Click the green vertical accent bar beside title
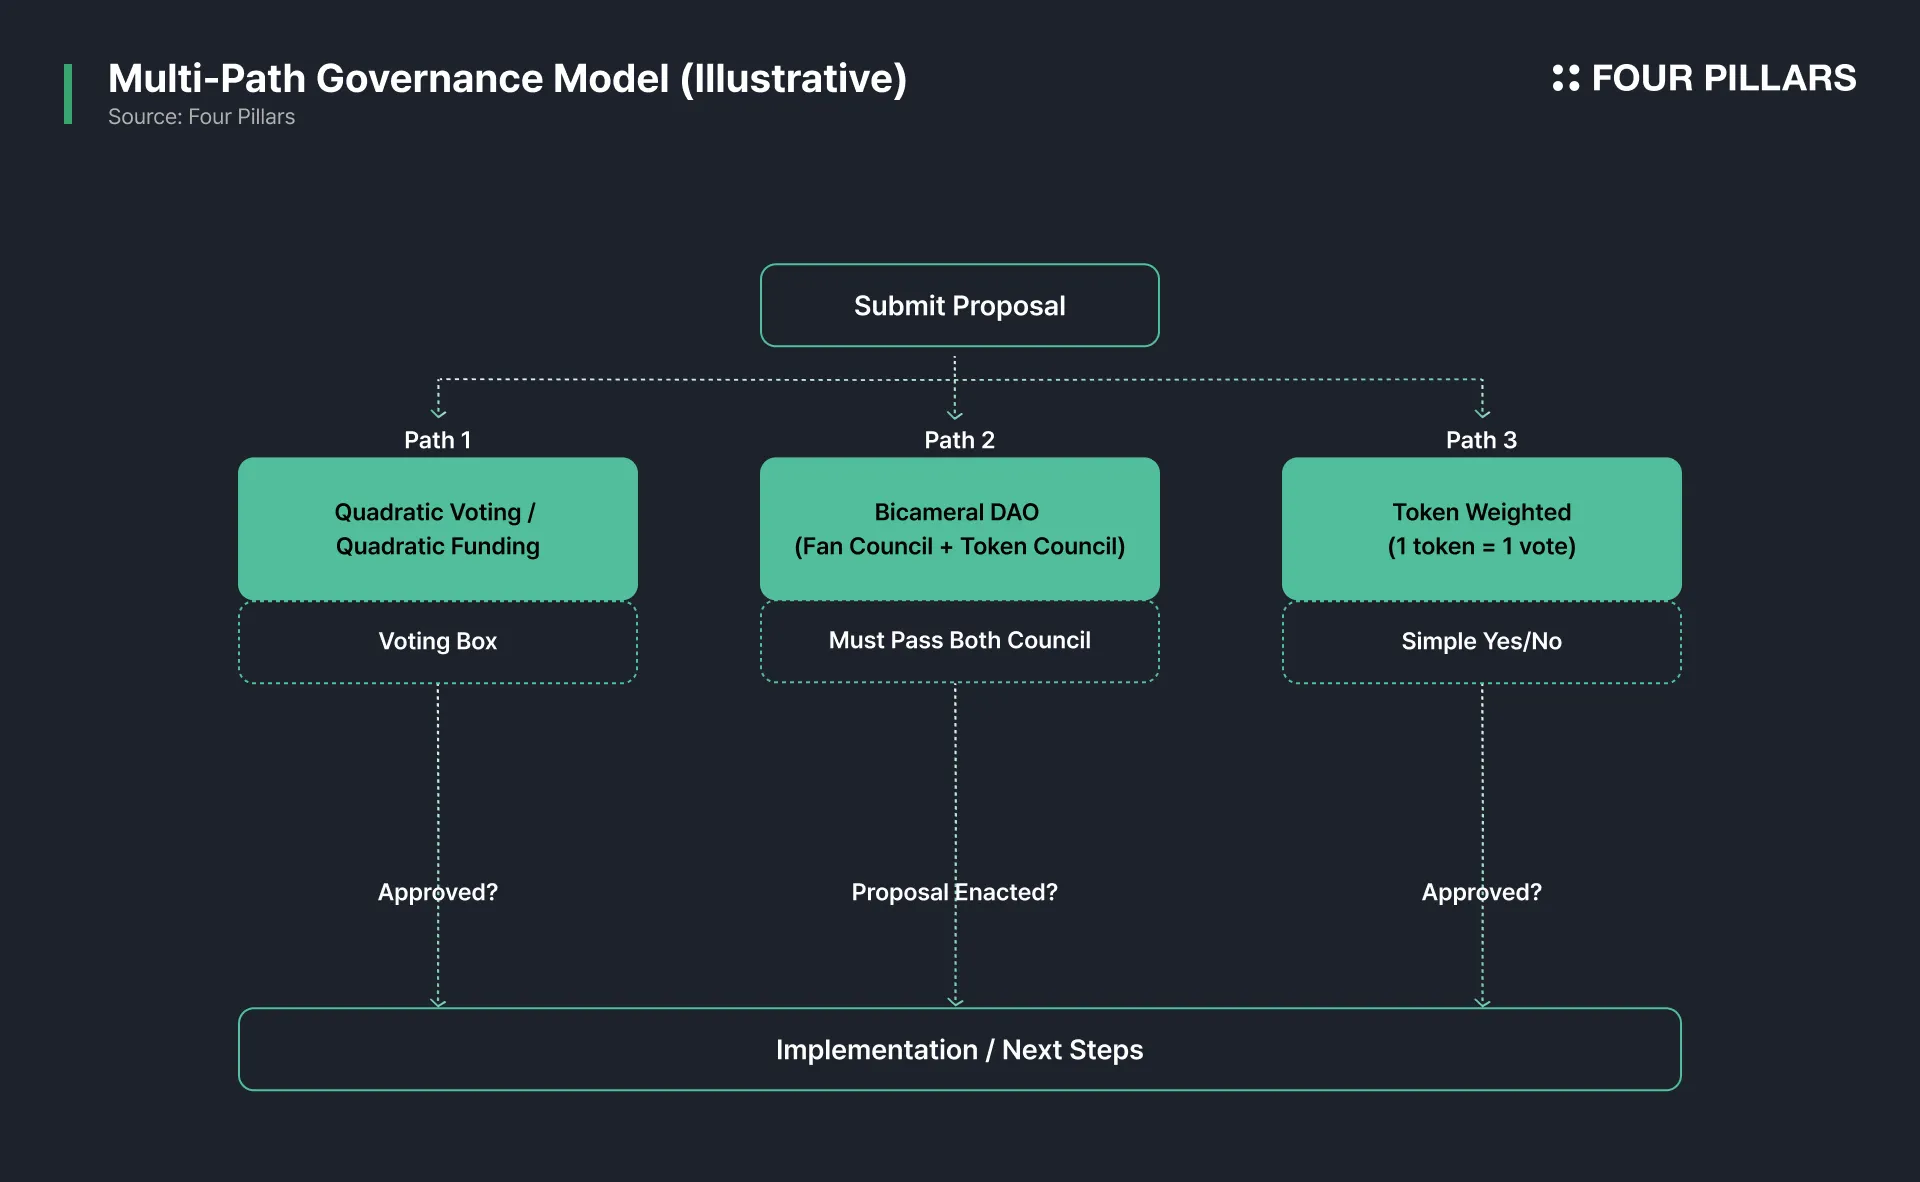 click(68, 94)
